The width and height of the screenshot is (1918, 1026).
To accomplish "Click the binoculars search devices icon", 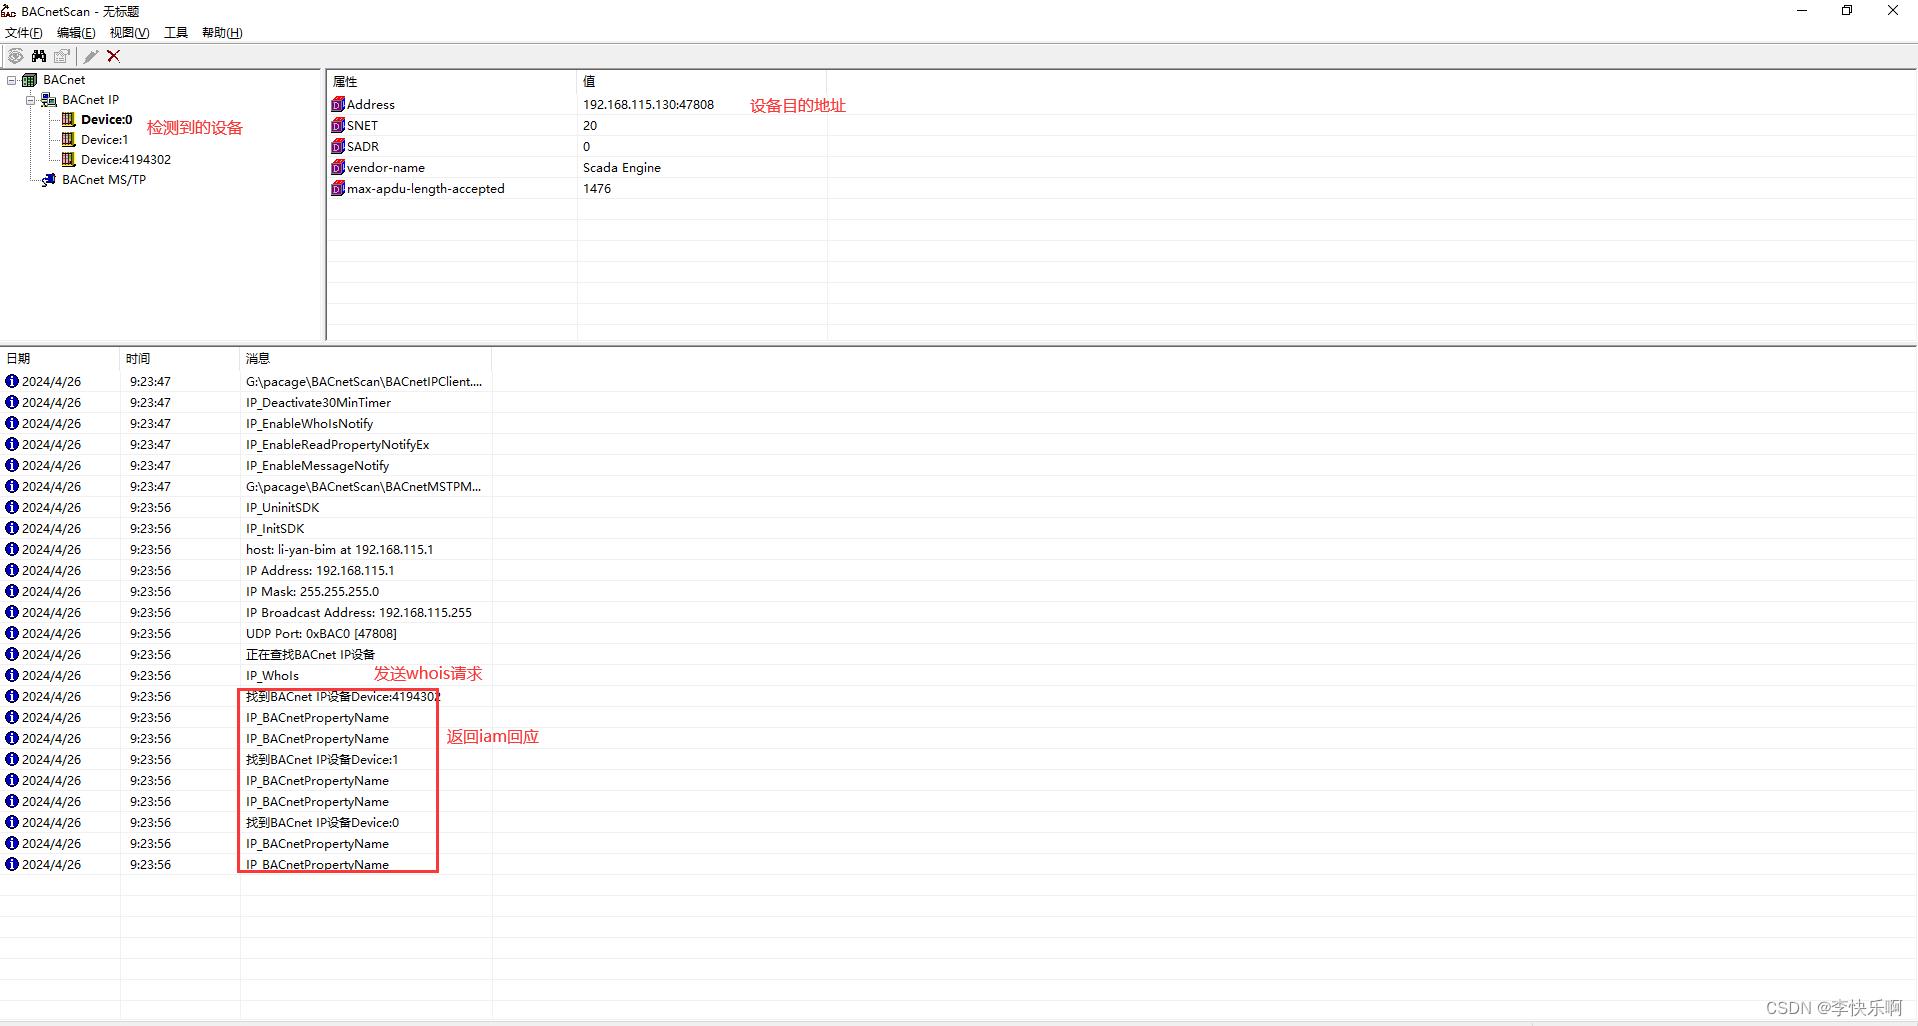I will pyautogui.click(x=39, y=56).
